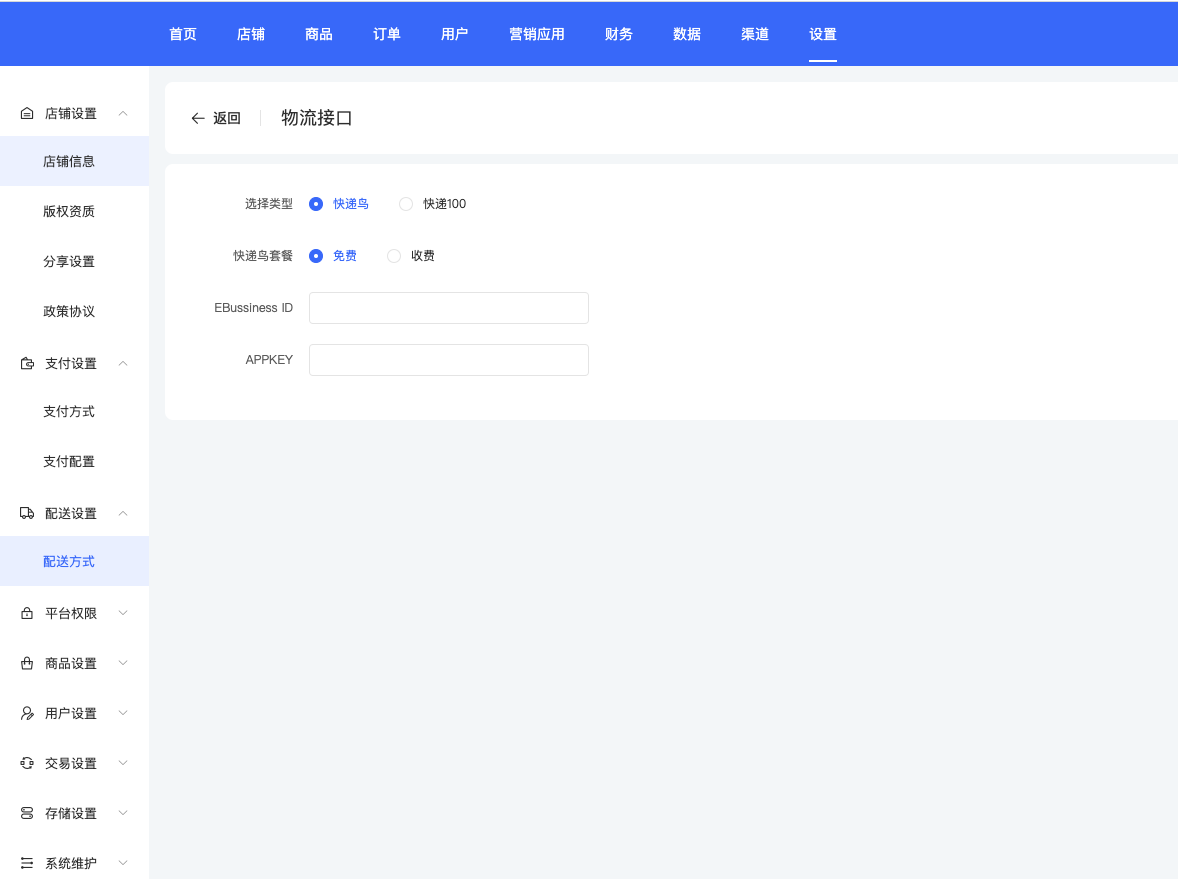
Task: Expand the 平台权限 chevron arrow
Action: coord(123,613)
